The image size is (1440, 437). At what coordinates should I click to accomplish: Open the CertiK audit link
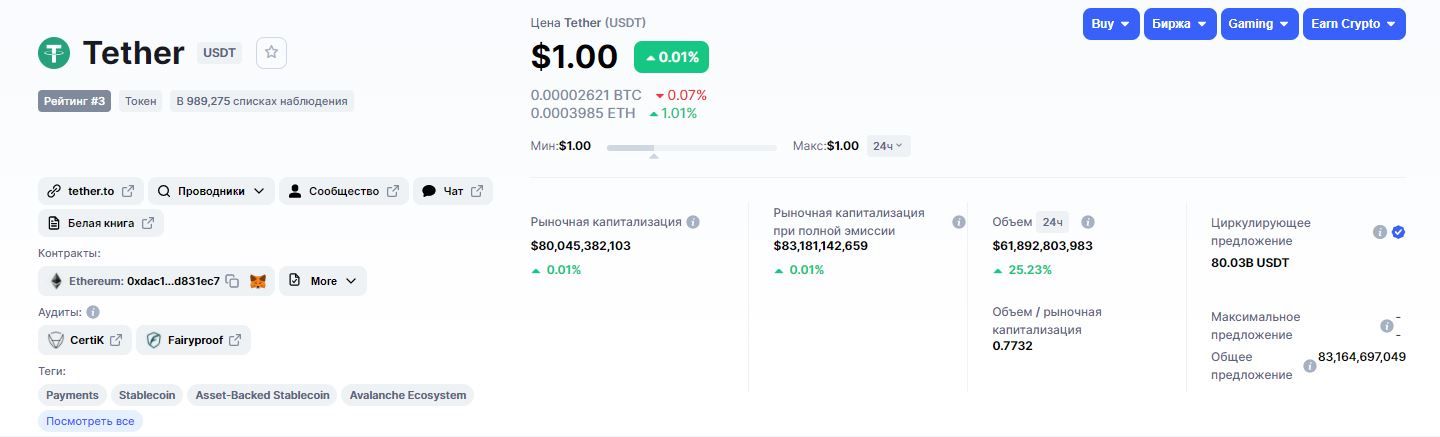click(x=85, y=340)
